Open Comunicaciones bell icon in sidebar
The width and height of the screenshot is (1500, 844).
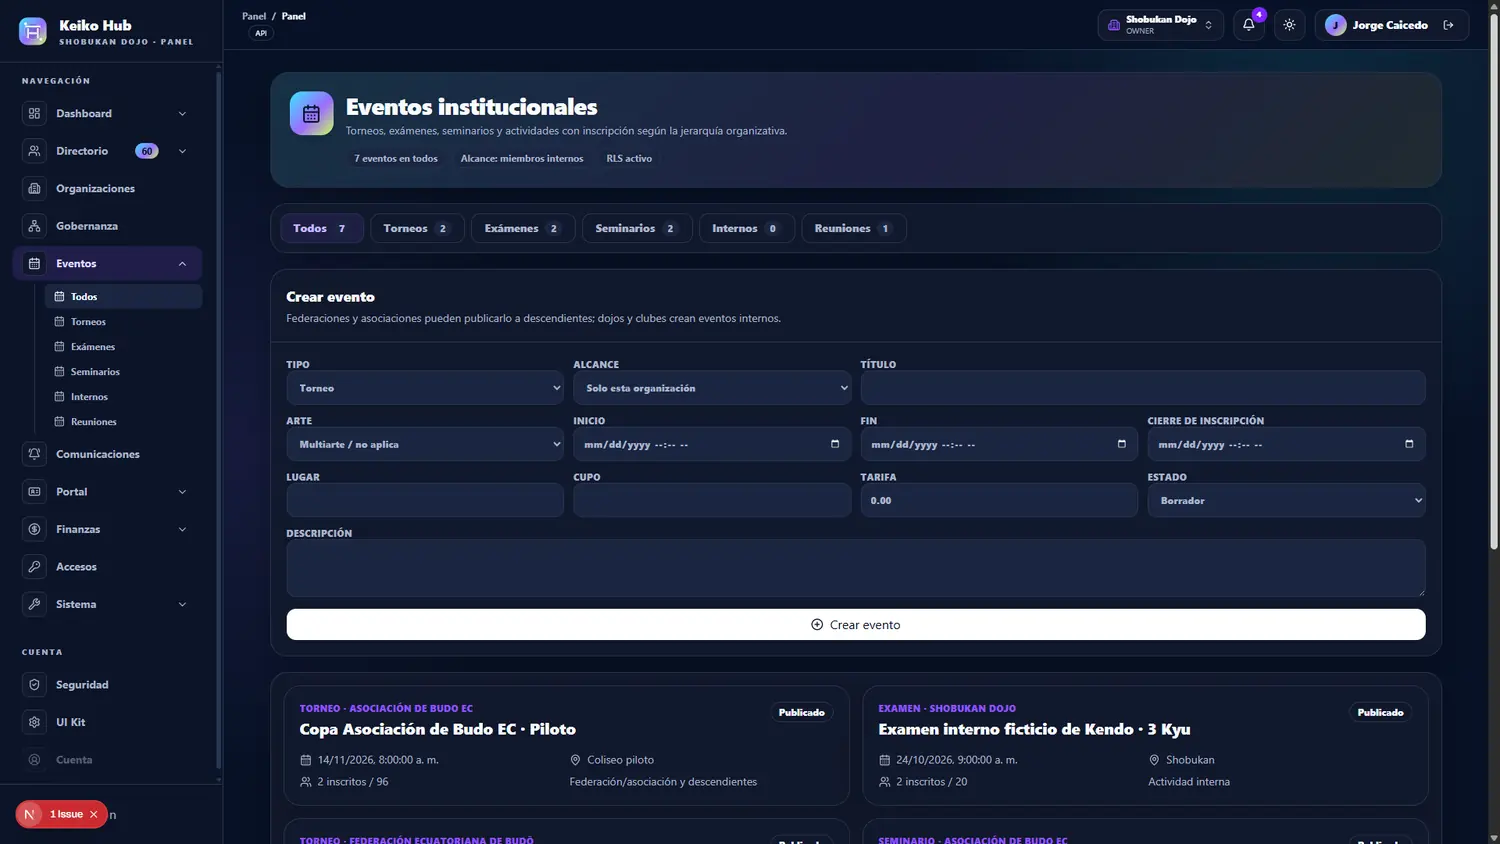34,454
